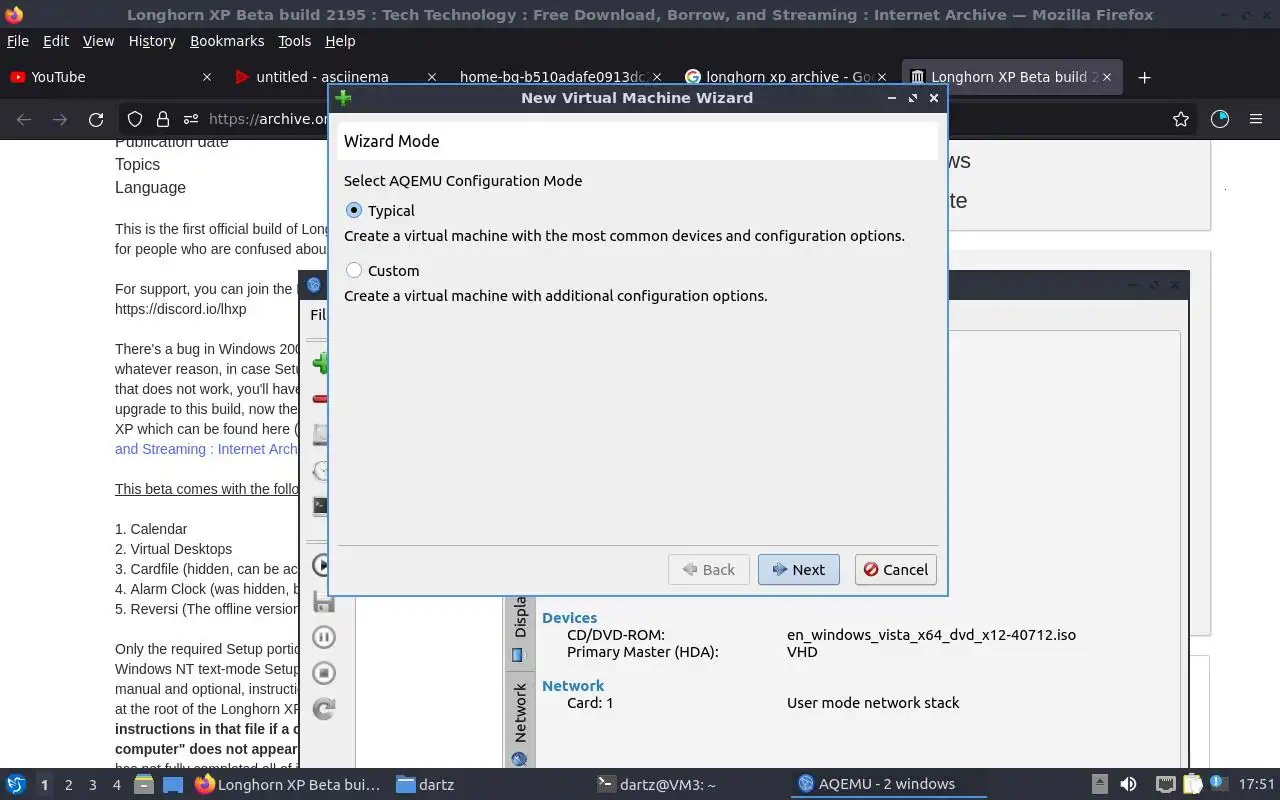Click the Save VM floppy icon in AQEMU
The width and height of the screenshot is (1280, 800).
coord(323,601)
